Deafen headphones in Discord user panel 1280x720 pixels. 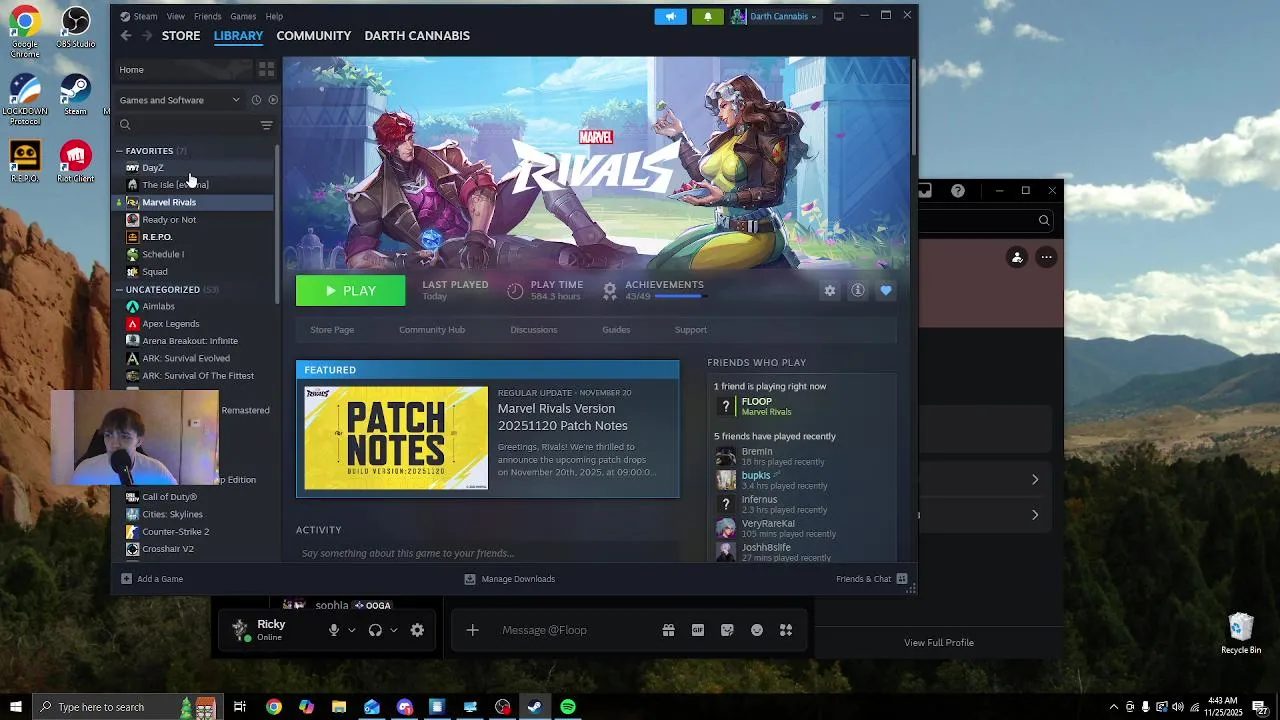pos(375,630)
